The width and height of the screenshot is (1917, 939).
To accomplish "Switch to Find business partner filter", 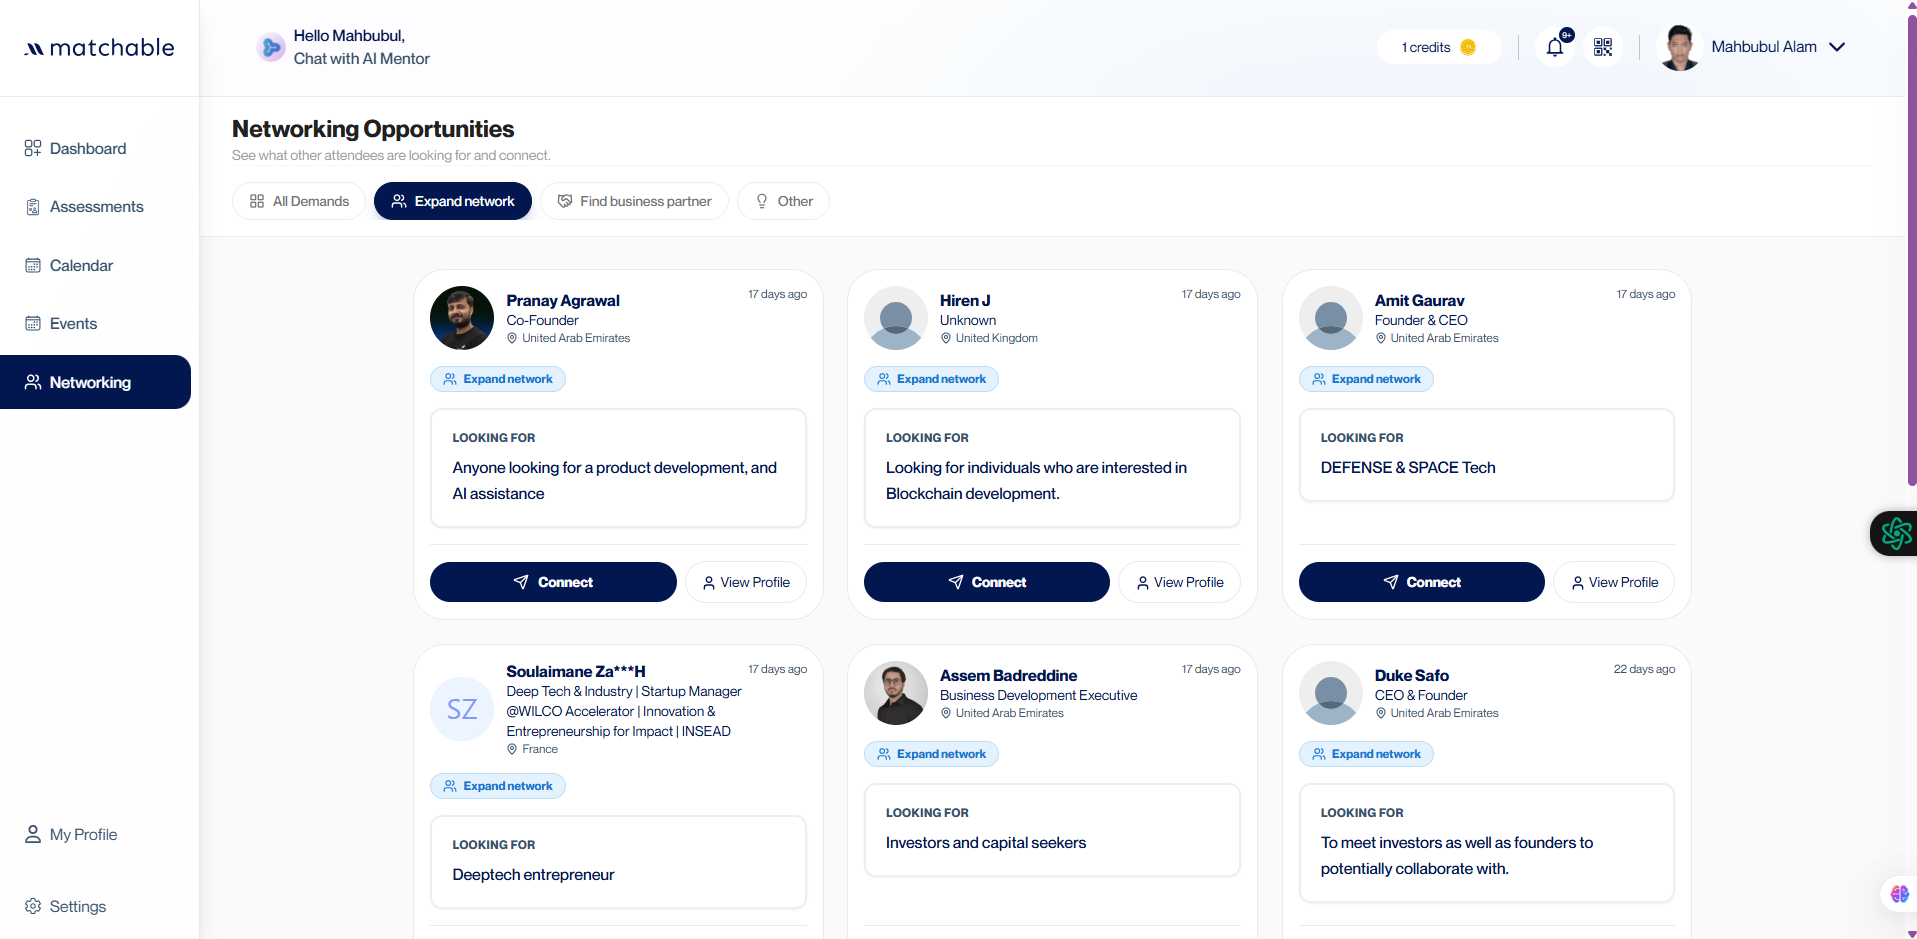I will (x=634, y=201).
